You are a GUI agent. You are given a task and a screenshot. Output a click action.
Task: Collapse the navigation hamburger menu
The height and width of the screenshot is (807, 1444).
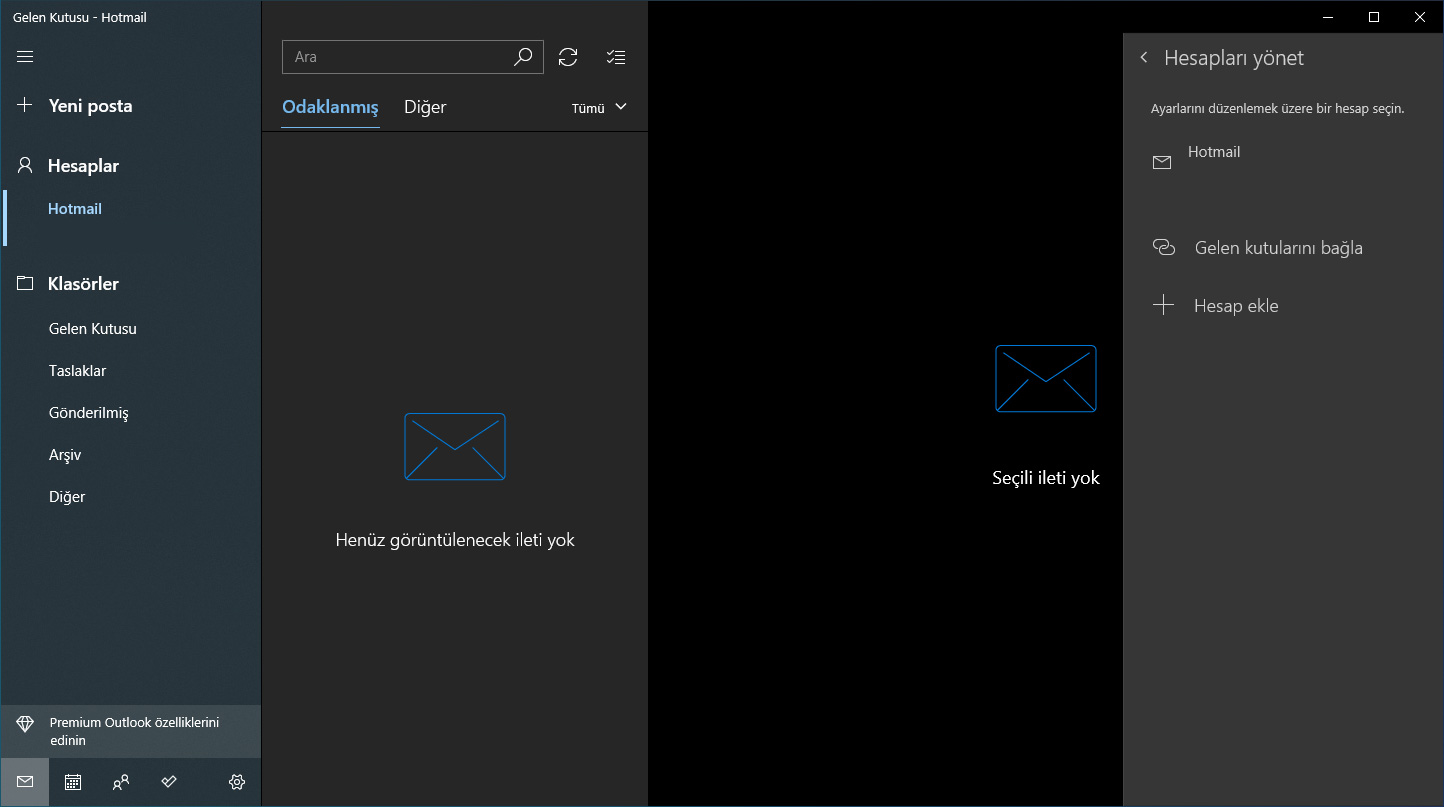[x=25, y=57]
